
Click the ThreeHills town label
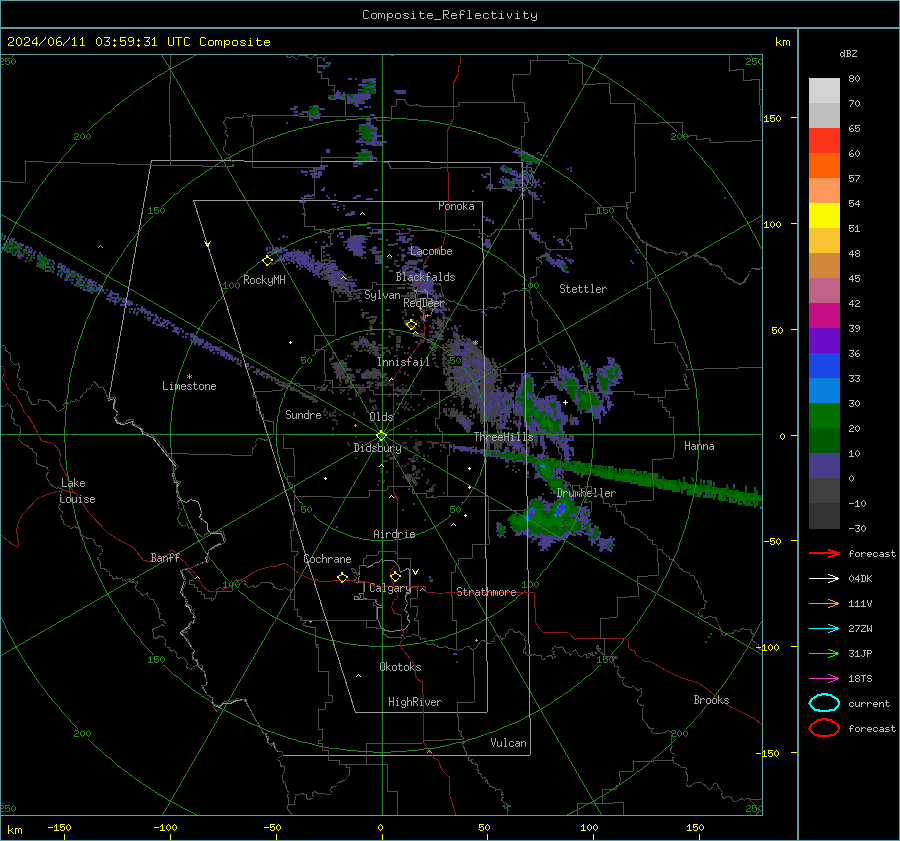503,437
